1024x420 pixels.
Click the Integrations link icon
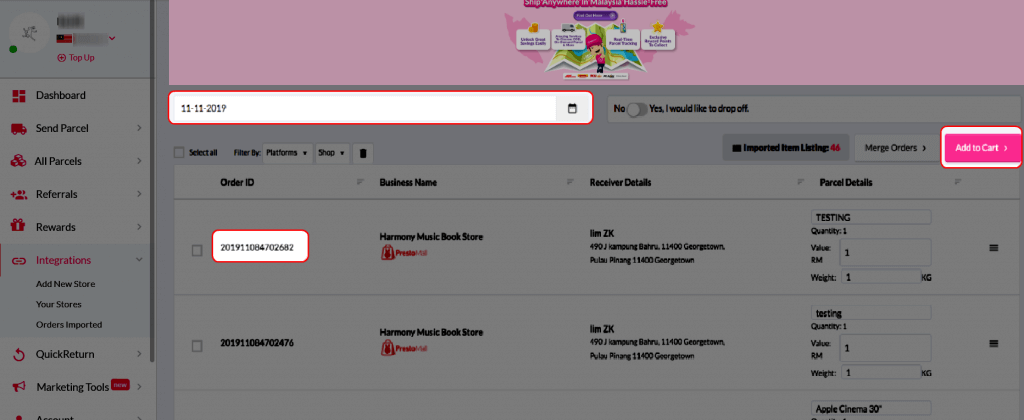[18, 261]
